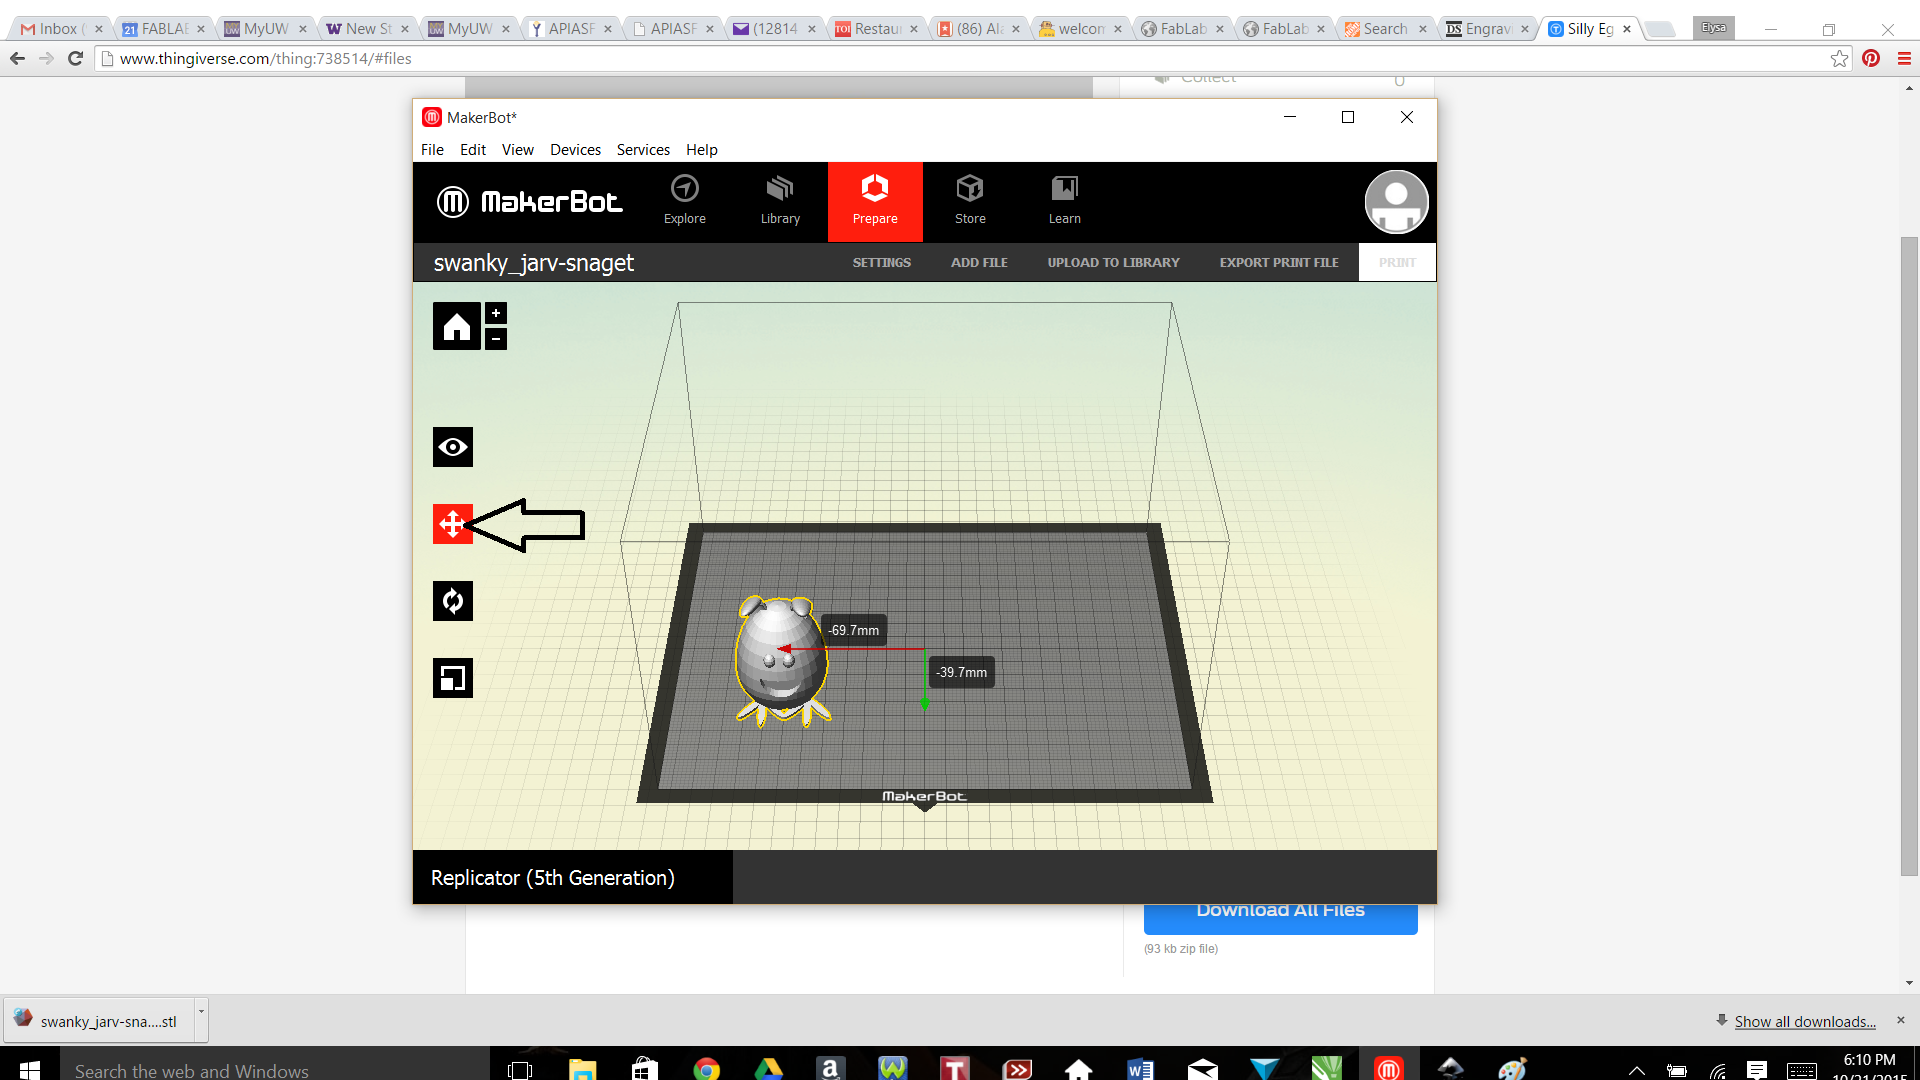Open the MakerBot Store section
Screen dimensions: 1920x1080
[970, 201]
